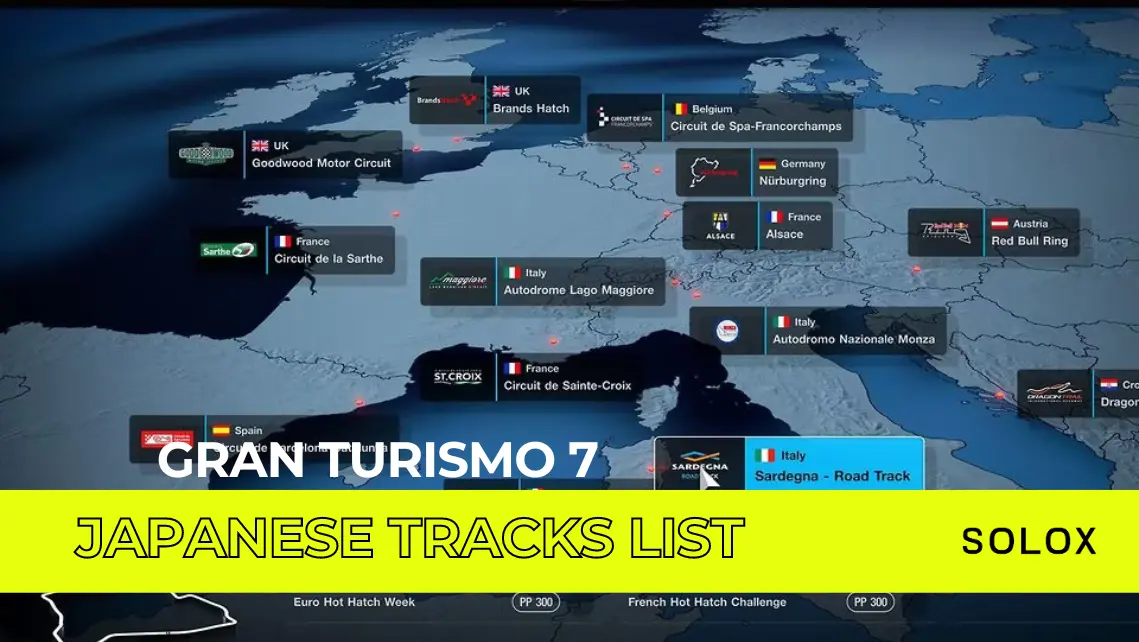Click Italy flag on Sardegna card
The width and height of the screenshot is (1139, 642).
[765, 455]
